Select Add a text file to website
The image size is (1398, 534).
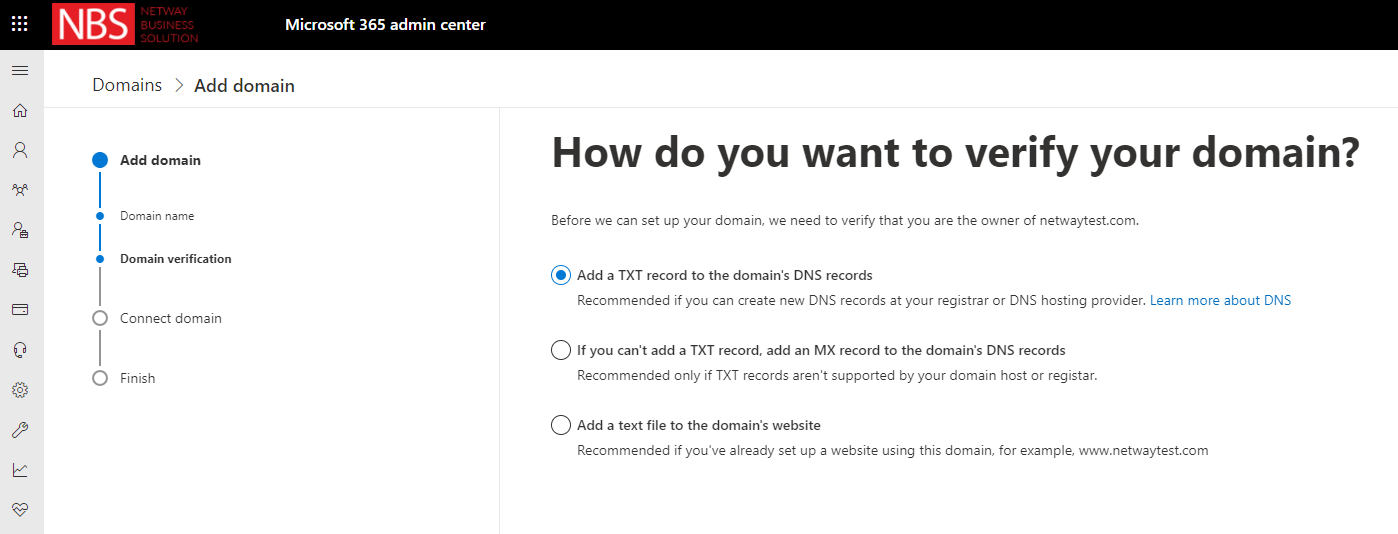coord(561,425)
